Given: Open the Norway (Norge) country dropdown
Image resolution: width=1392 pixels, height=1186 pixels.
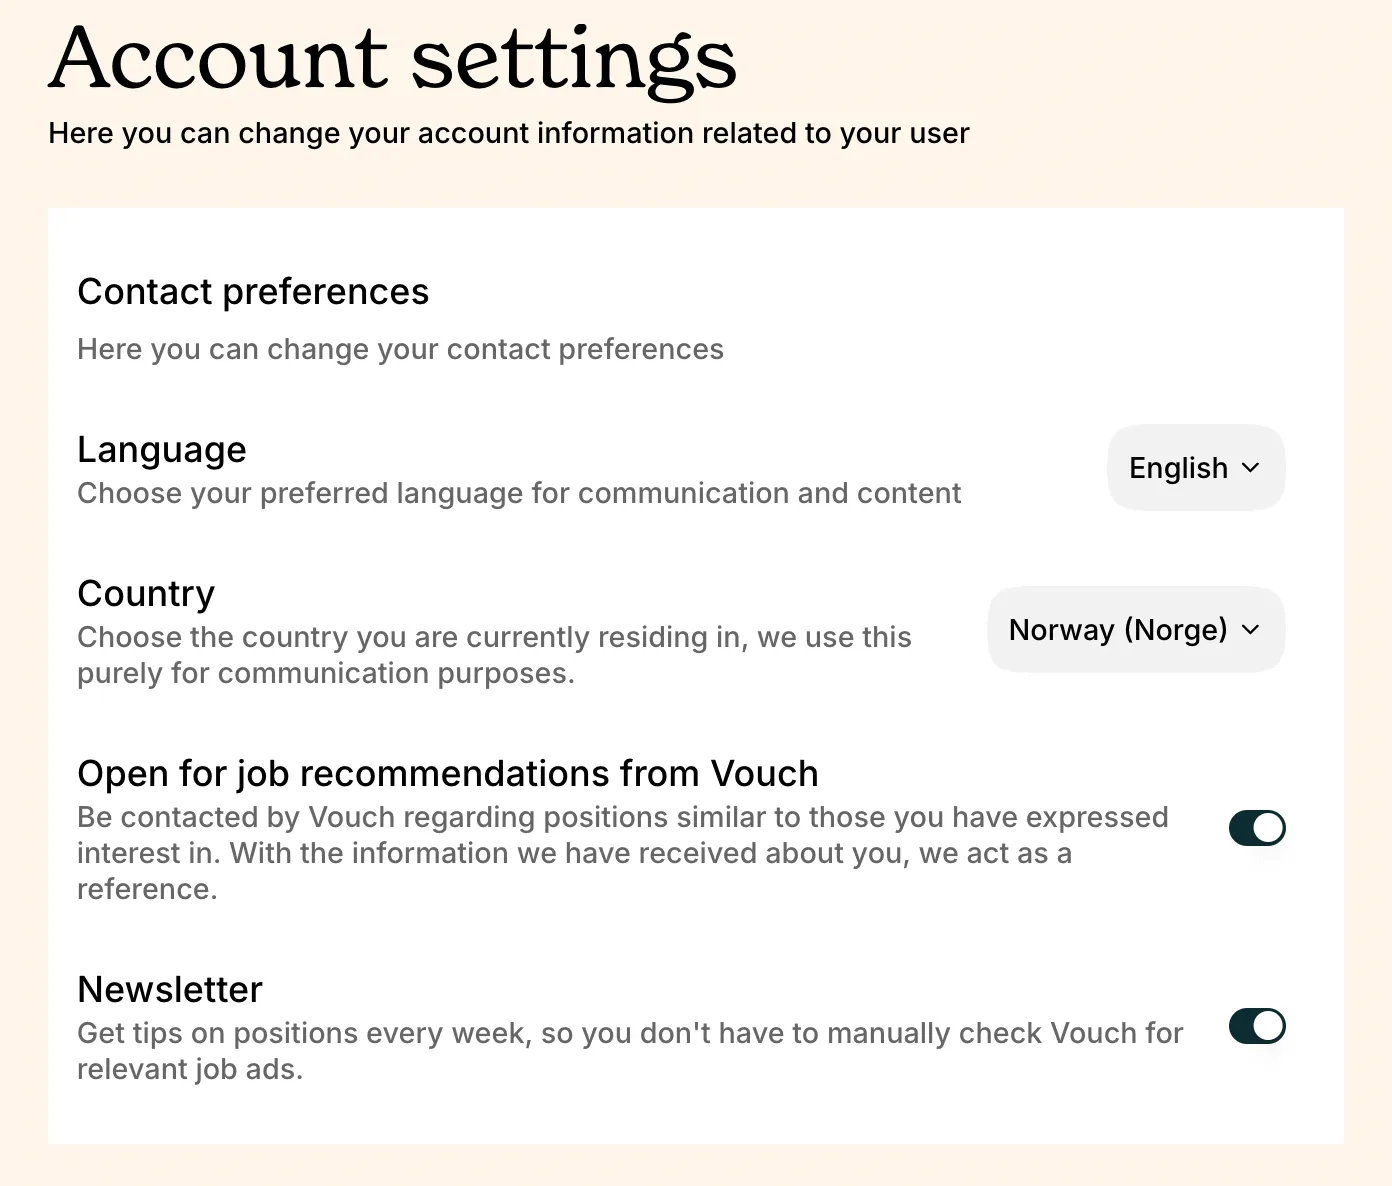Looking at the screenshot, I should pyautogui.click(x=1136, y=630).
